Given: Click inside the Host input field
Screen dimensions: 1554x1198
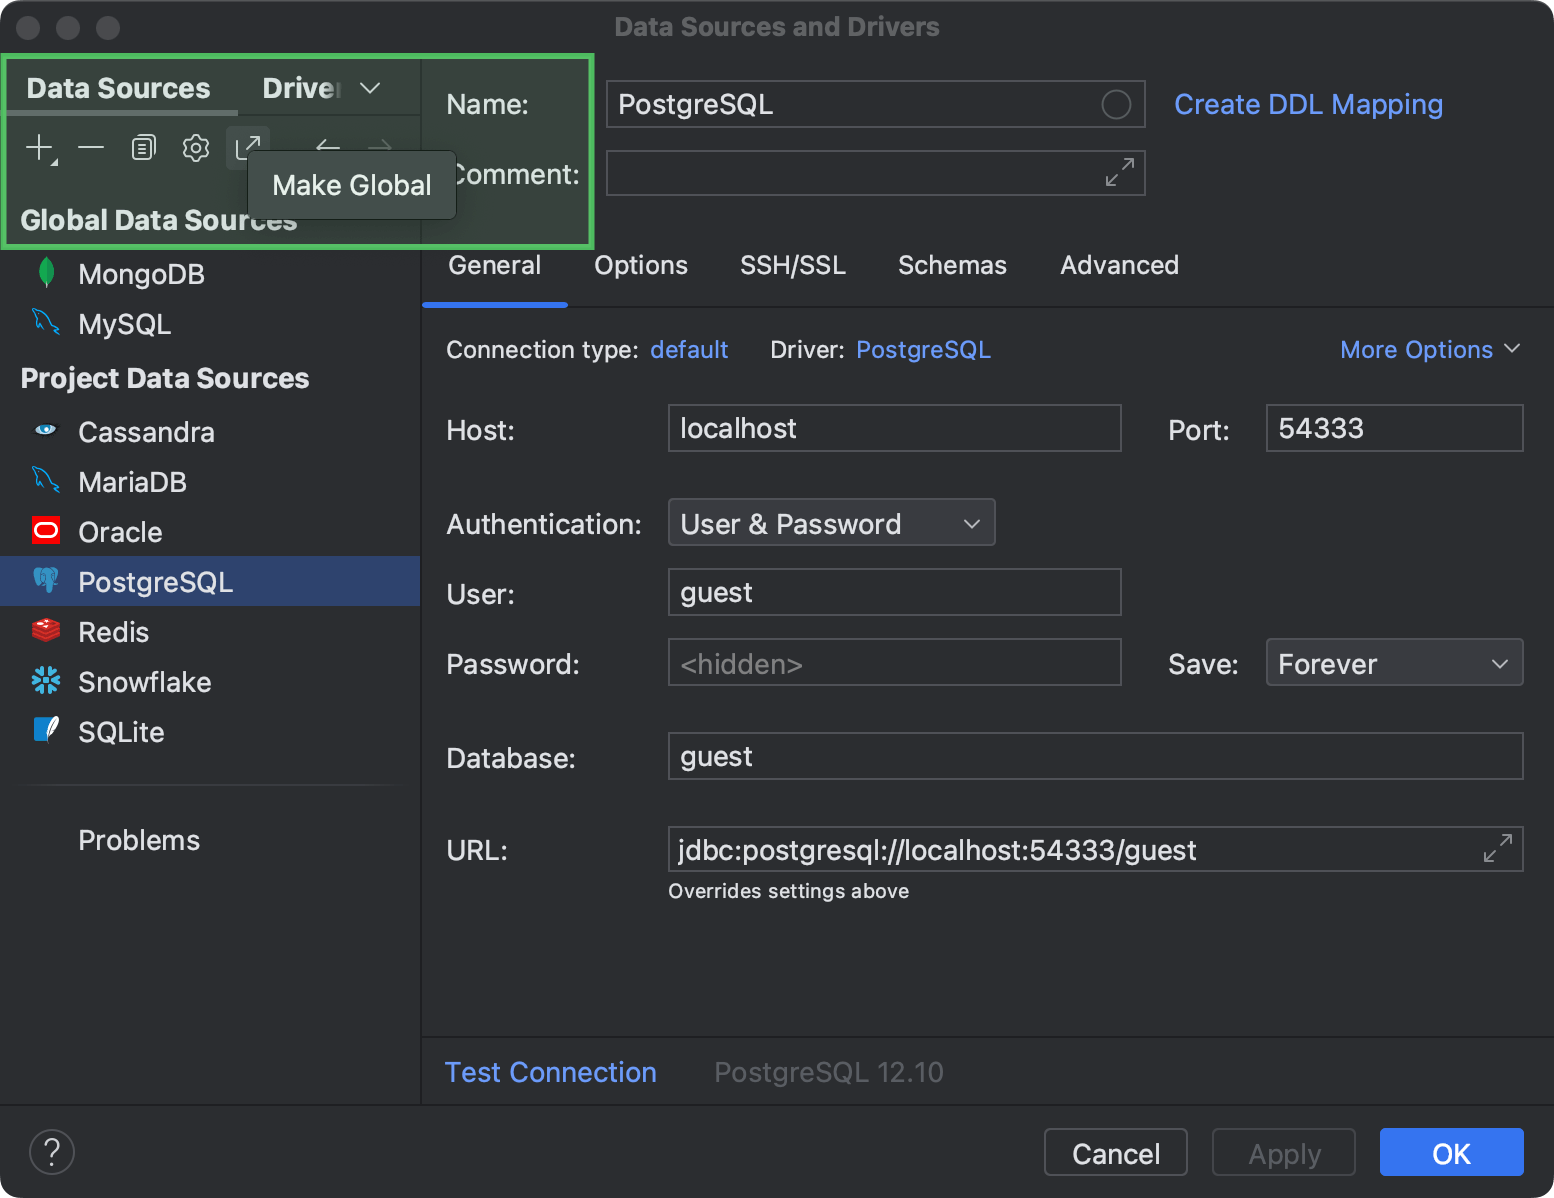Looking at the screenshot, I should click(x=893, y=428).
